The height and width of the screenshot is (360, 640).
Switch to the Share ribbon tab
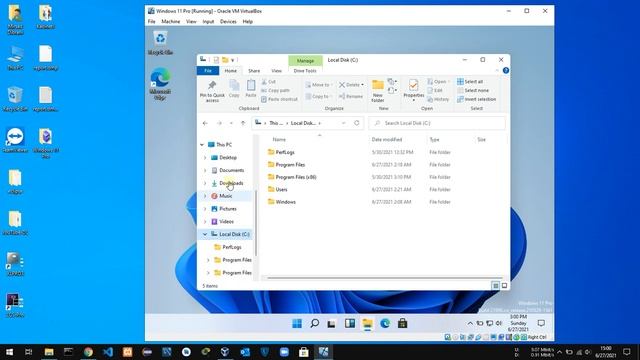tap(254, 71)
